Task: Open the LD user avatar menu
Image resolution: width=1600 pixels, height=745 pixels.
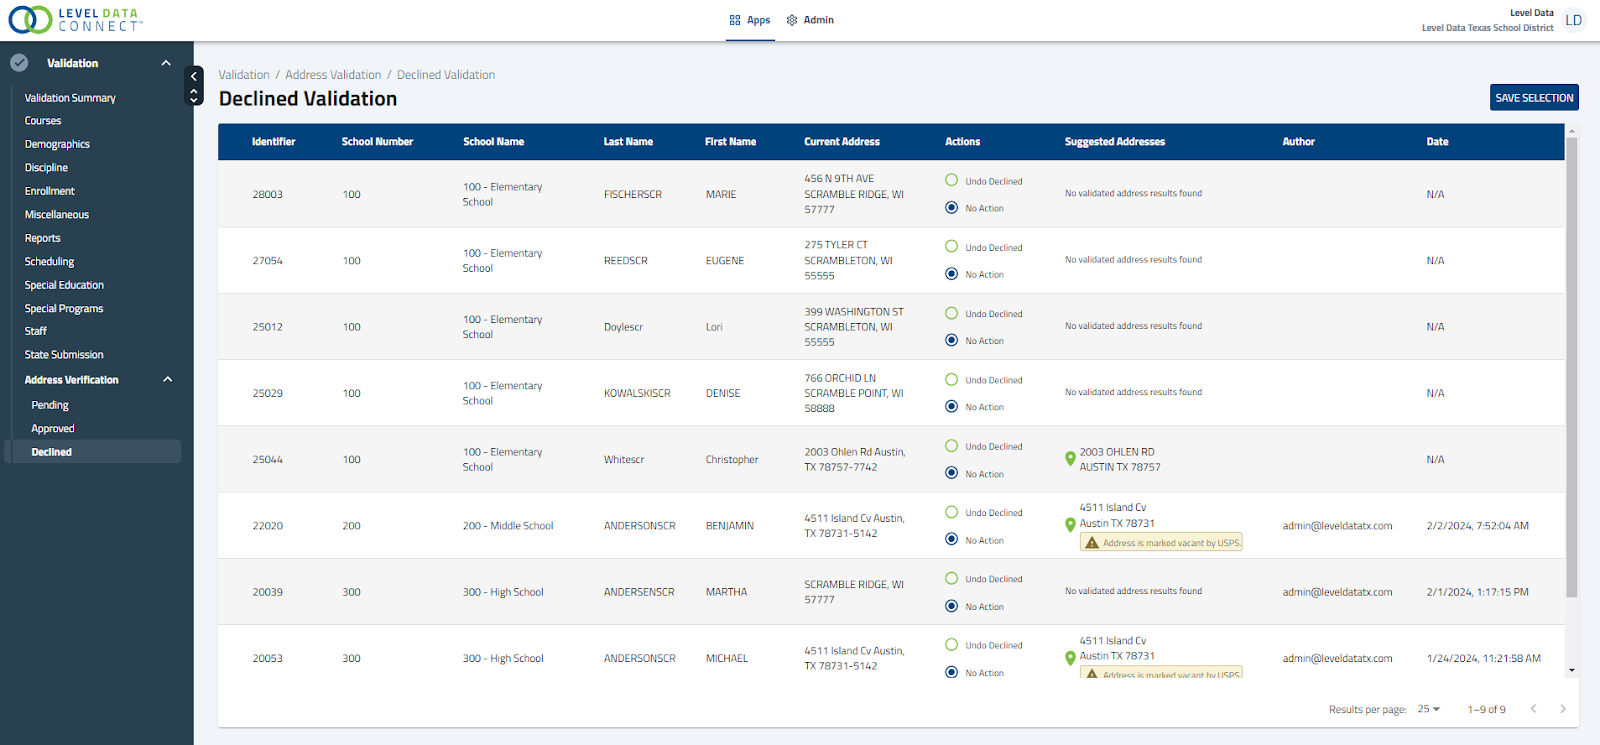Action: (1574, 20)
